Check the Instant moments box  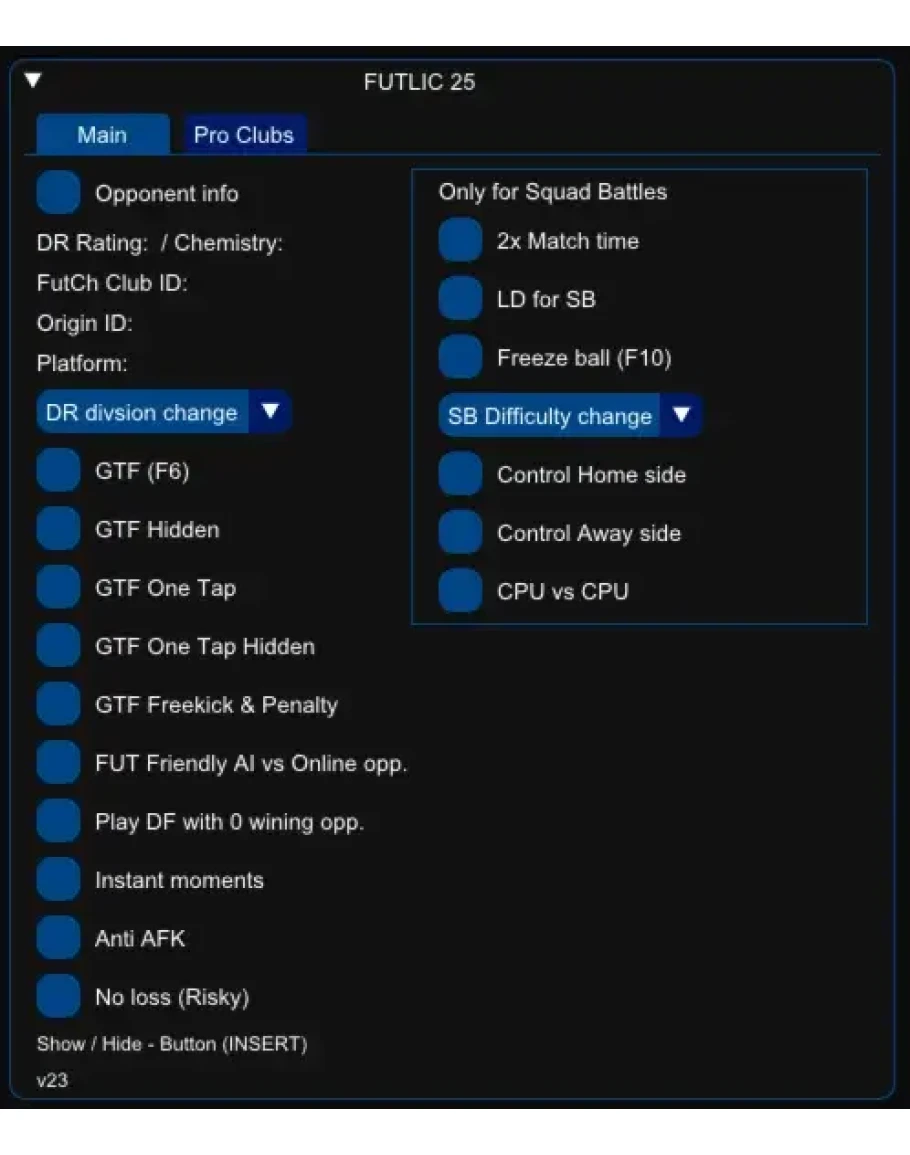[58, 881]
